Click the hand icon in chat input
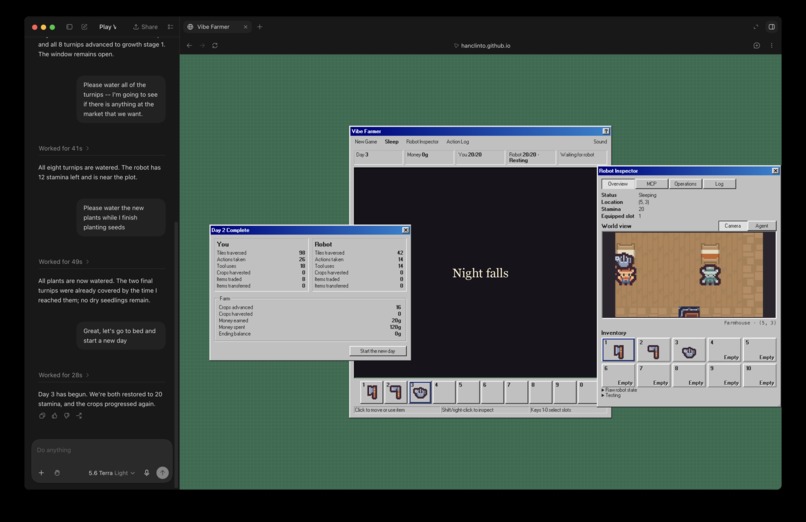 57,473
